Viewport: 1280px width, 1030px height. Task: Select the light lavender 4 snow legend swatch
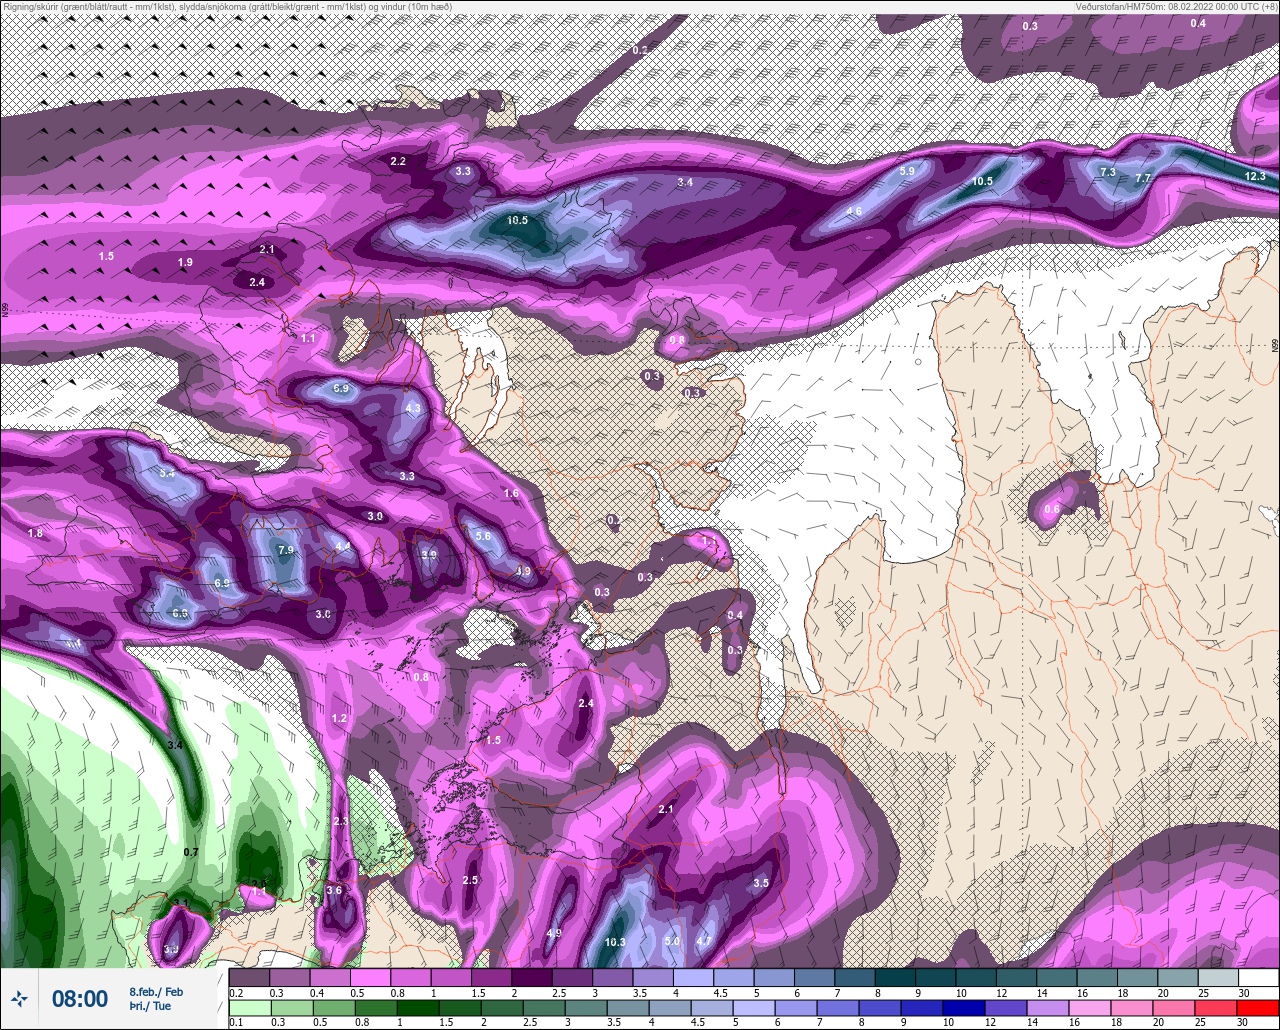(693, 977)
